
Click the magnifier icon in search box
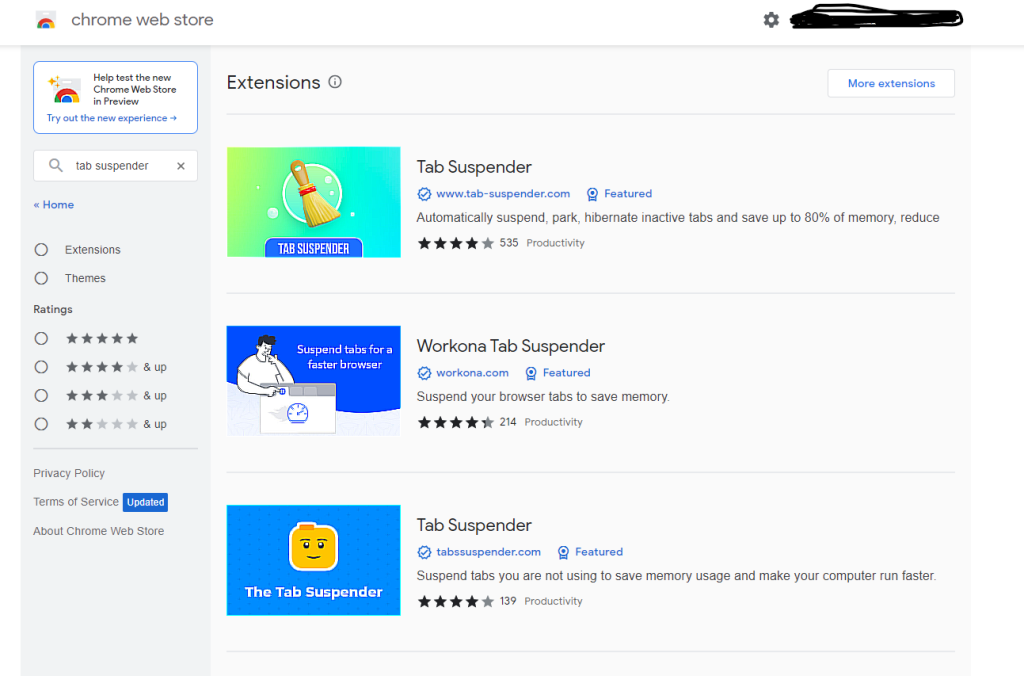56,165
